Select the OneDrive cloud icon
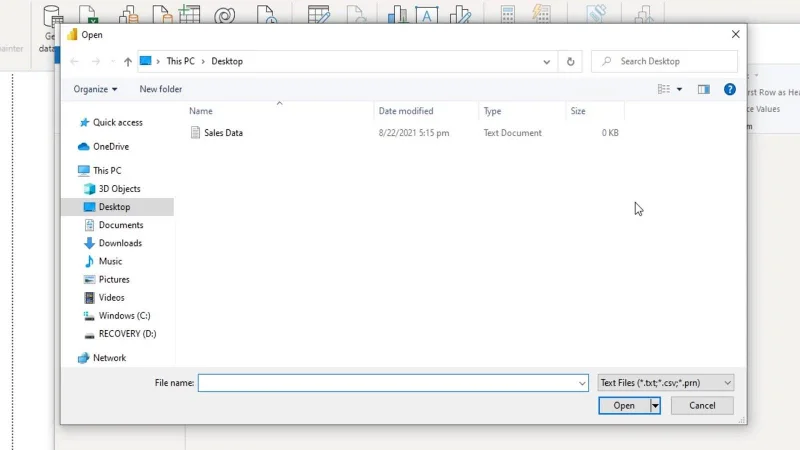The width and height of the screenshot is (800, 450). (x=84, y=146)
